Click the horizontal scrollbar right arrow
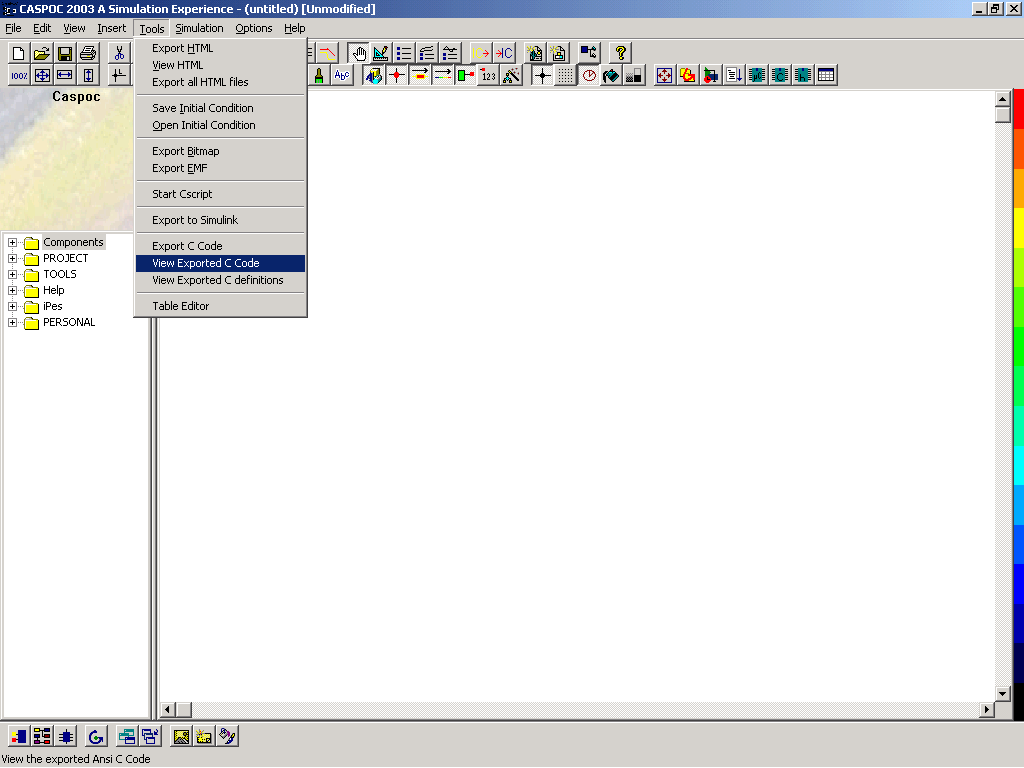Screen dimensions: 1024x768 coord(987,709)
